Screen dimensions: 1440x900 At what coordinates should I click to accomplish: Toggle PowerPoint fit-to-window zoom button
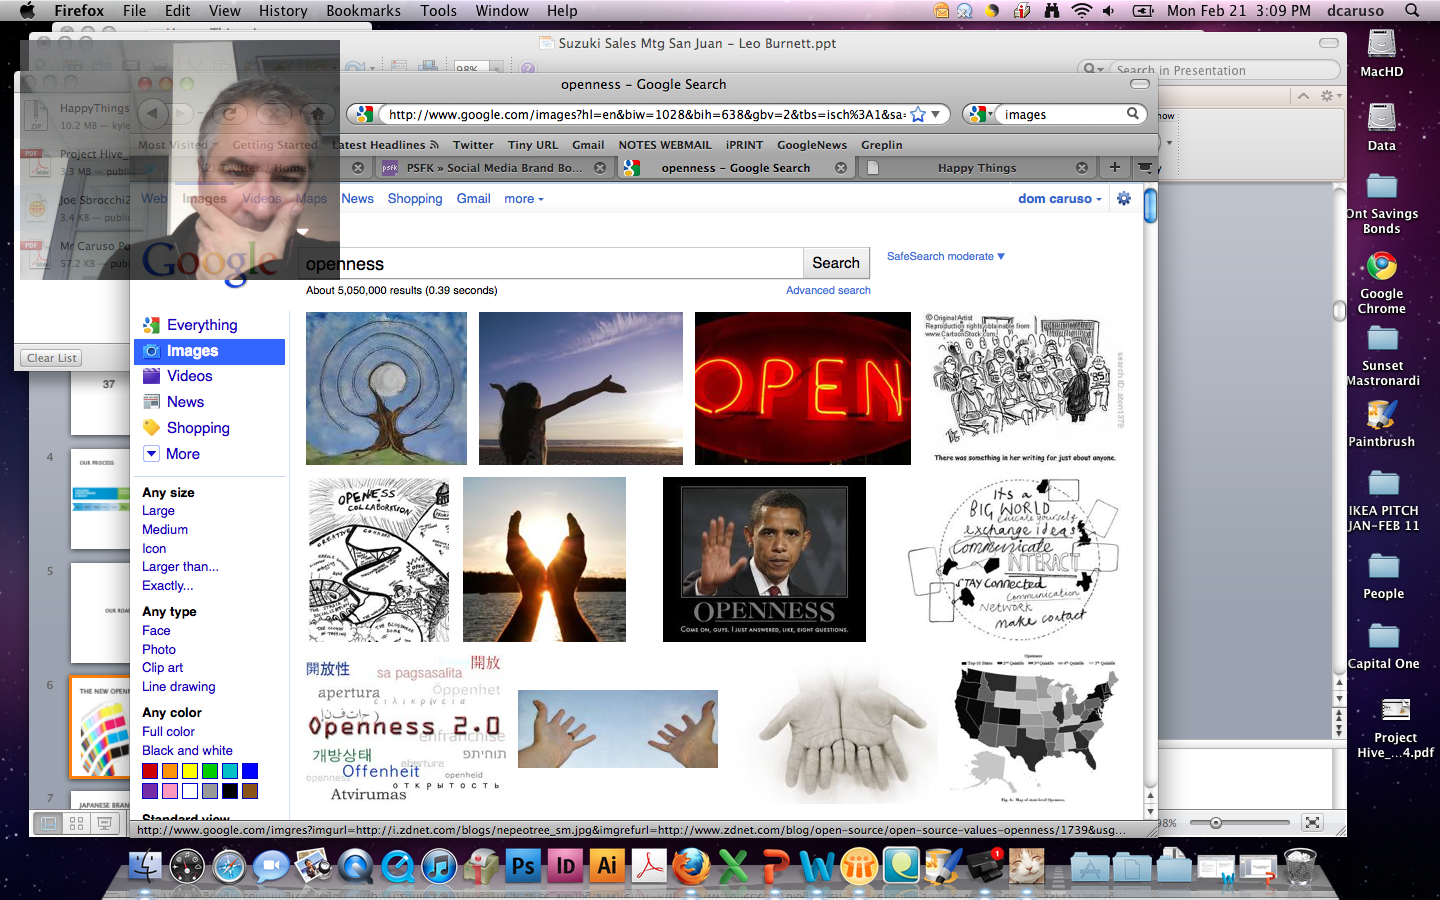click(1312, 823)
